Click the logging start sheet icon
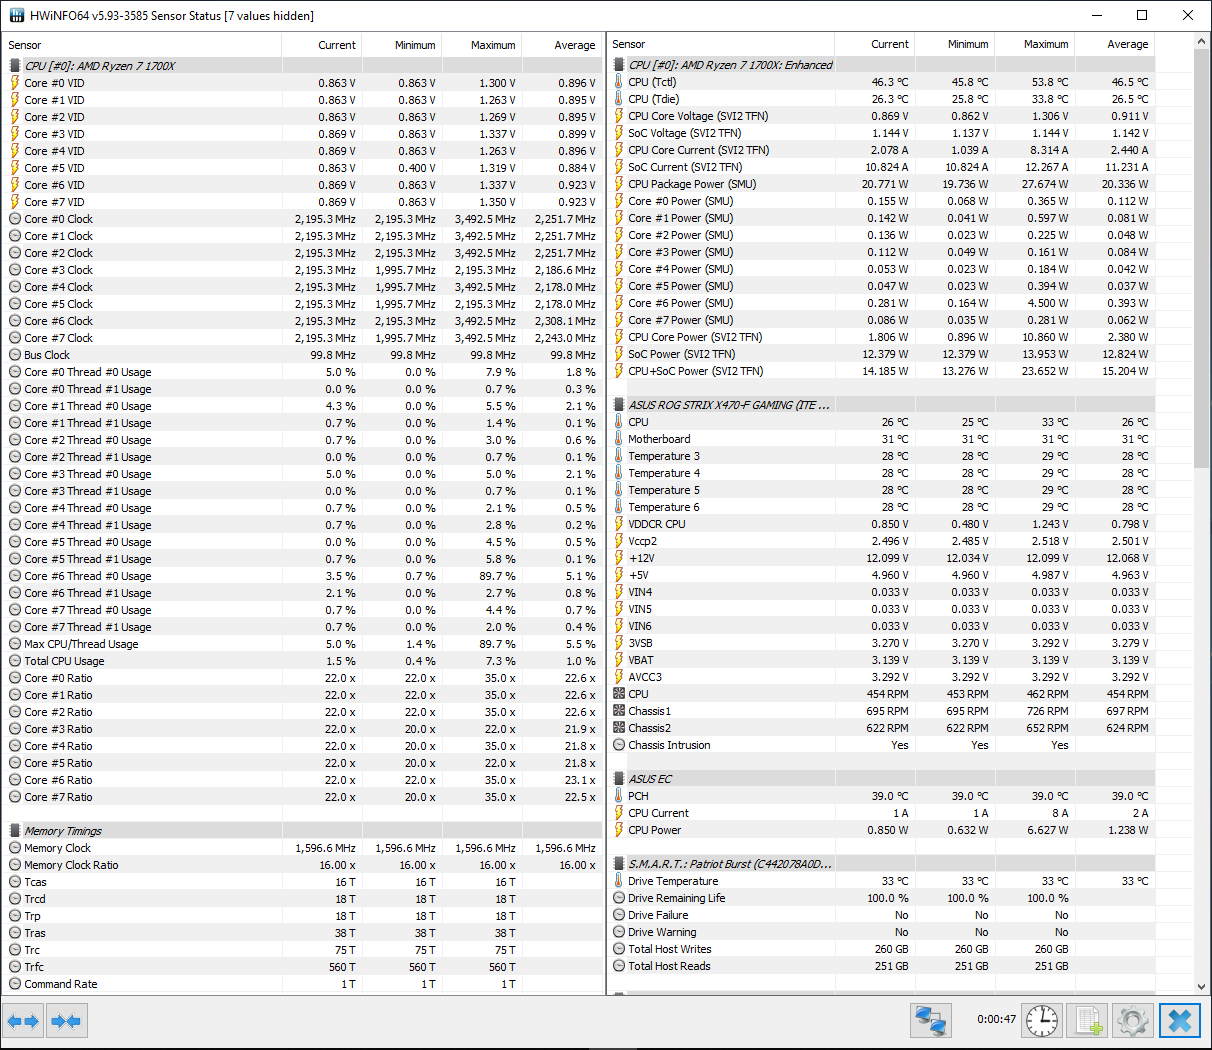This screenshot has width=1212, height=1050. 1087,1021
